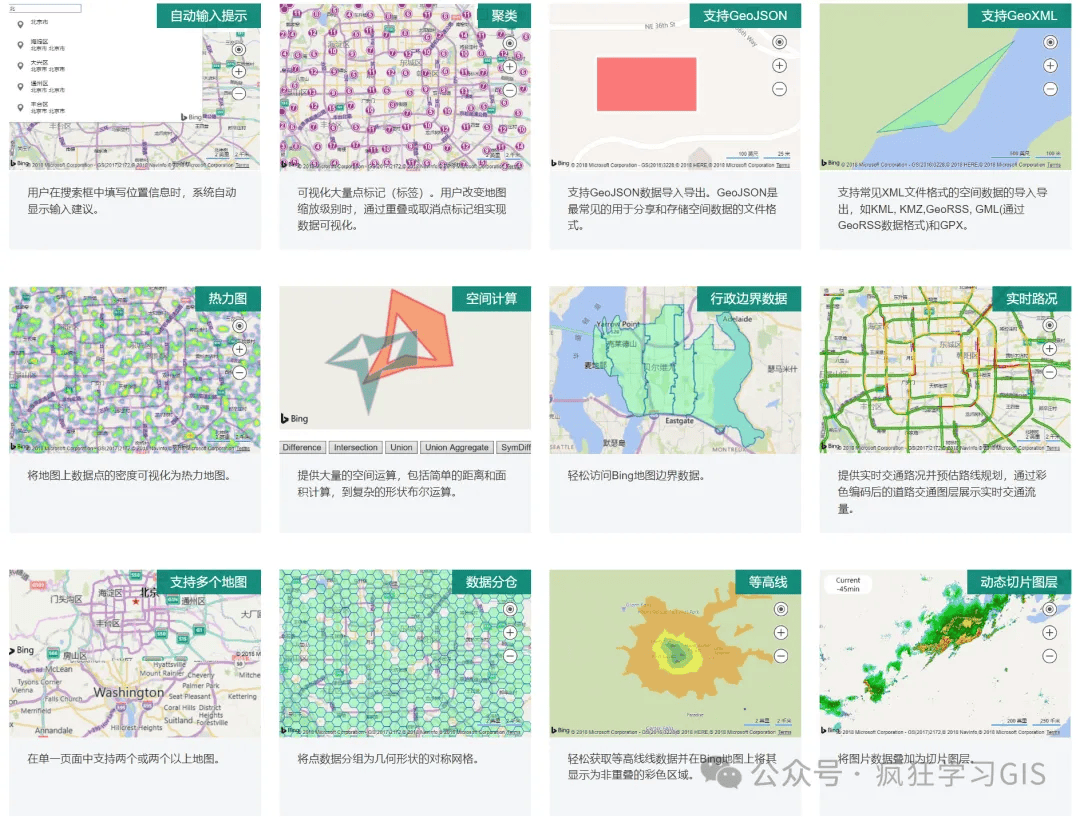
Task: Zoom out on the 支持GeoXML map
Action: (x=1050, y=89)
